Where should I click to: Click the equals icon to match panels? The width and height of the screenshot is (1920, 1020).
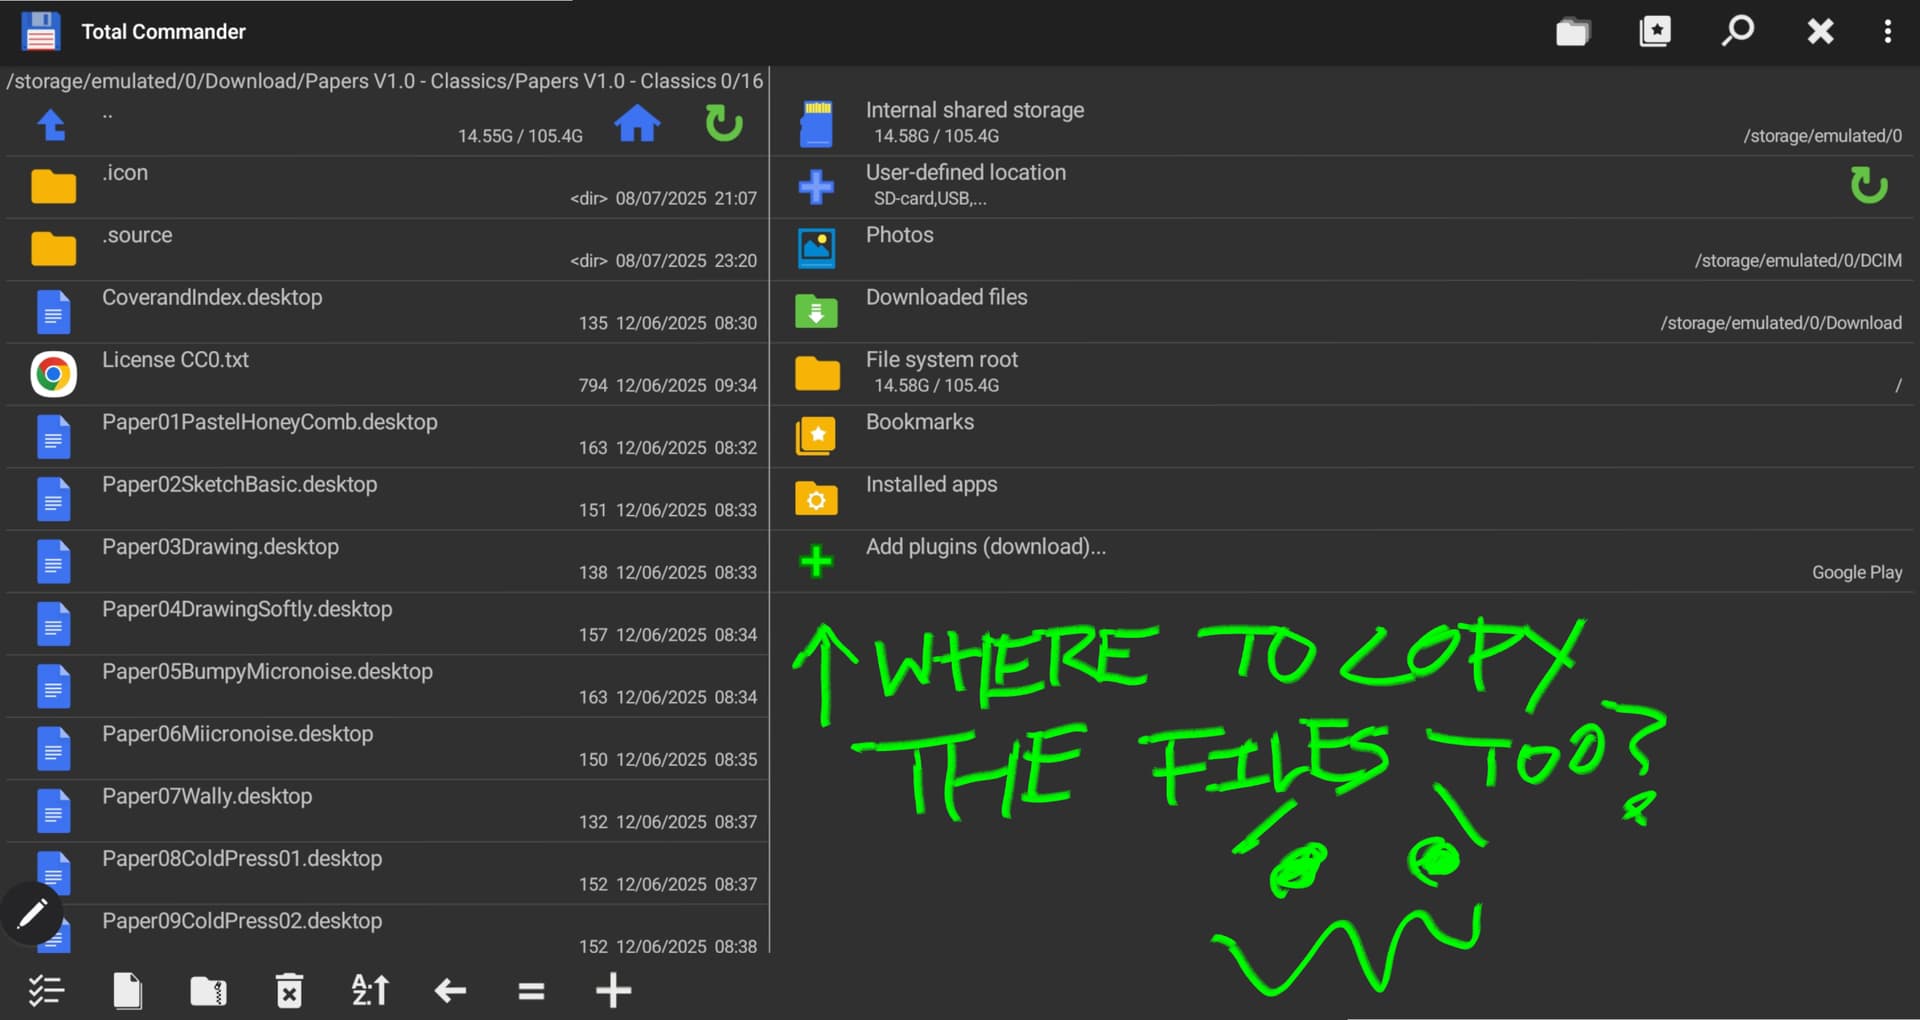(531, 991)
